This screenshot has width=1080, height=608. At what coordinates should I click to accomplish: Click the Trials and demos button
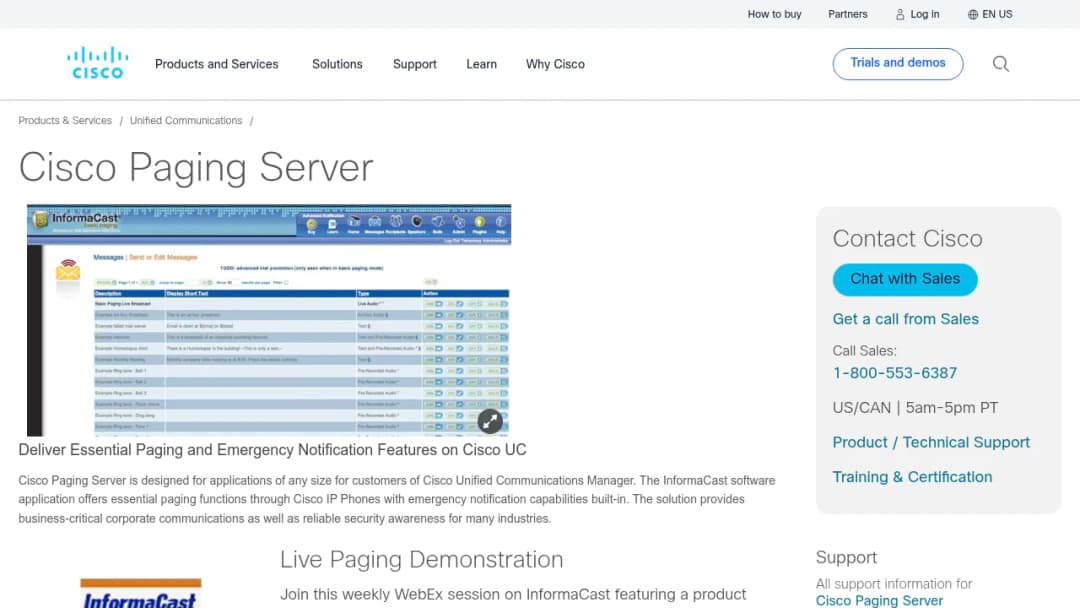[897, 63]
